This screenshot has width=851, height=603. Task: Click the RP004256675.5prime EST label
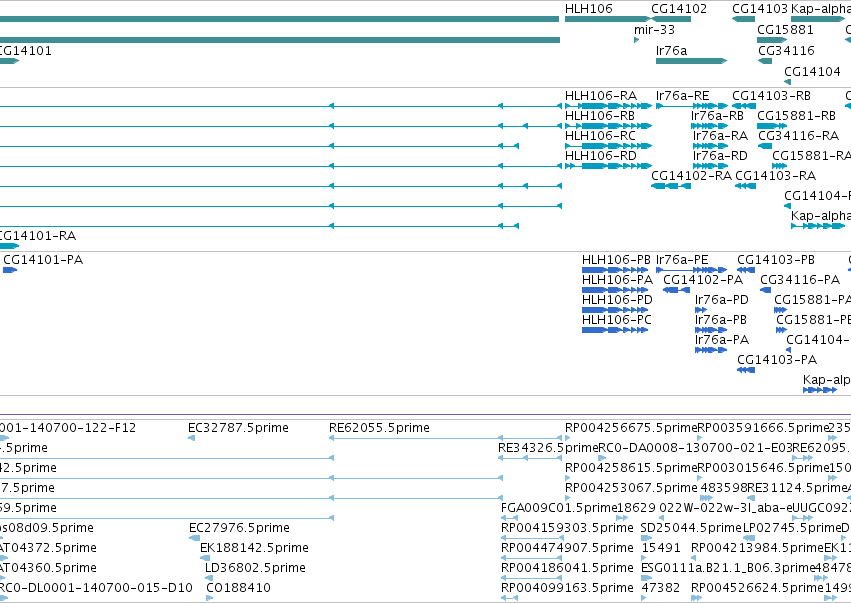[631, 428]
